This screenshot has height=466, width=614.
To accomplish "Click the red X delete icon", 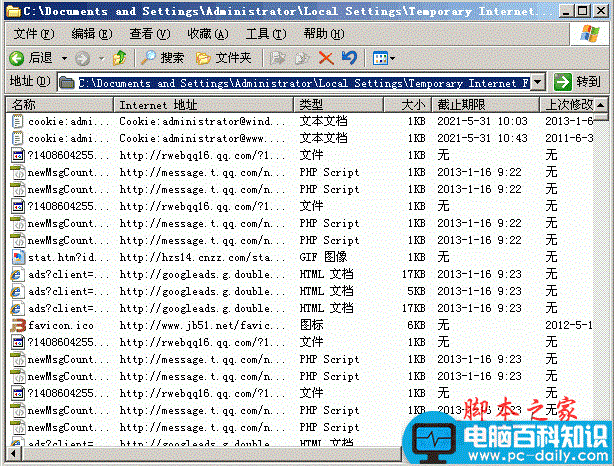I will 326,58.
